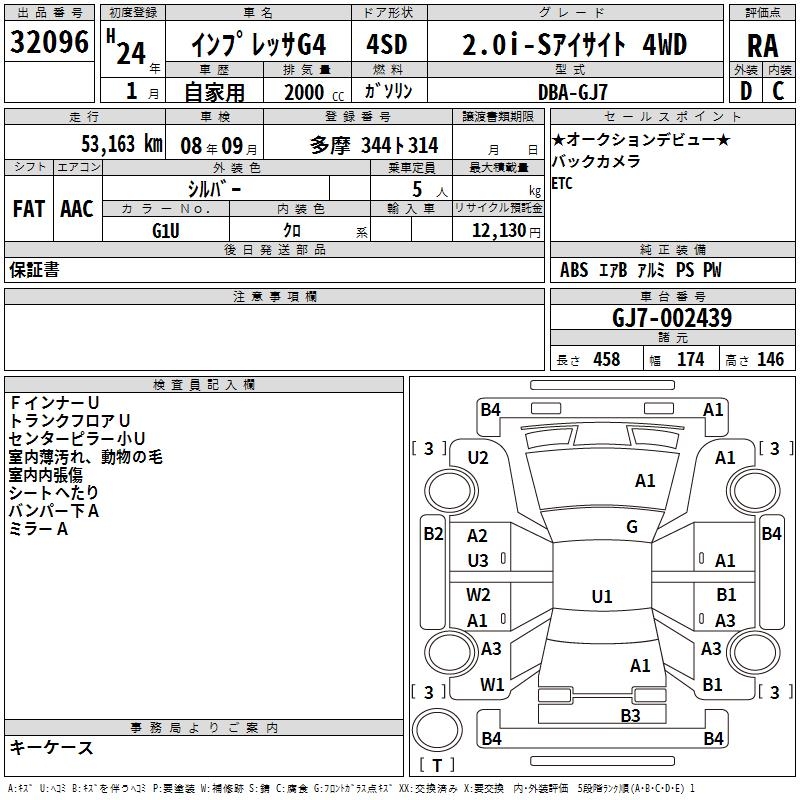Click U2 mark on car diagram
The image size is (800, 800).
click(478, 458)
